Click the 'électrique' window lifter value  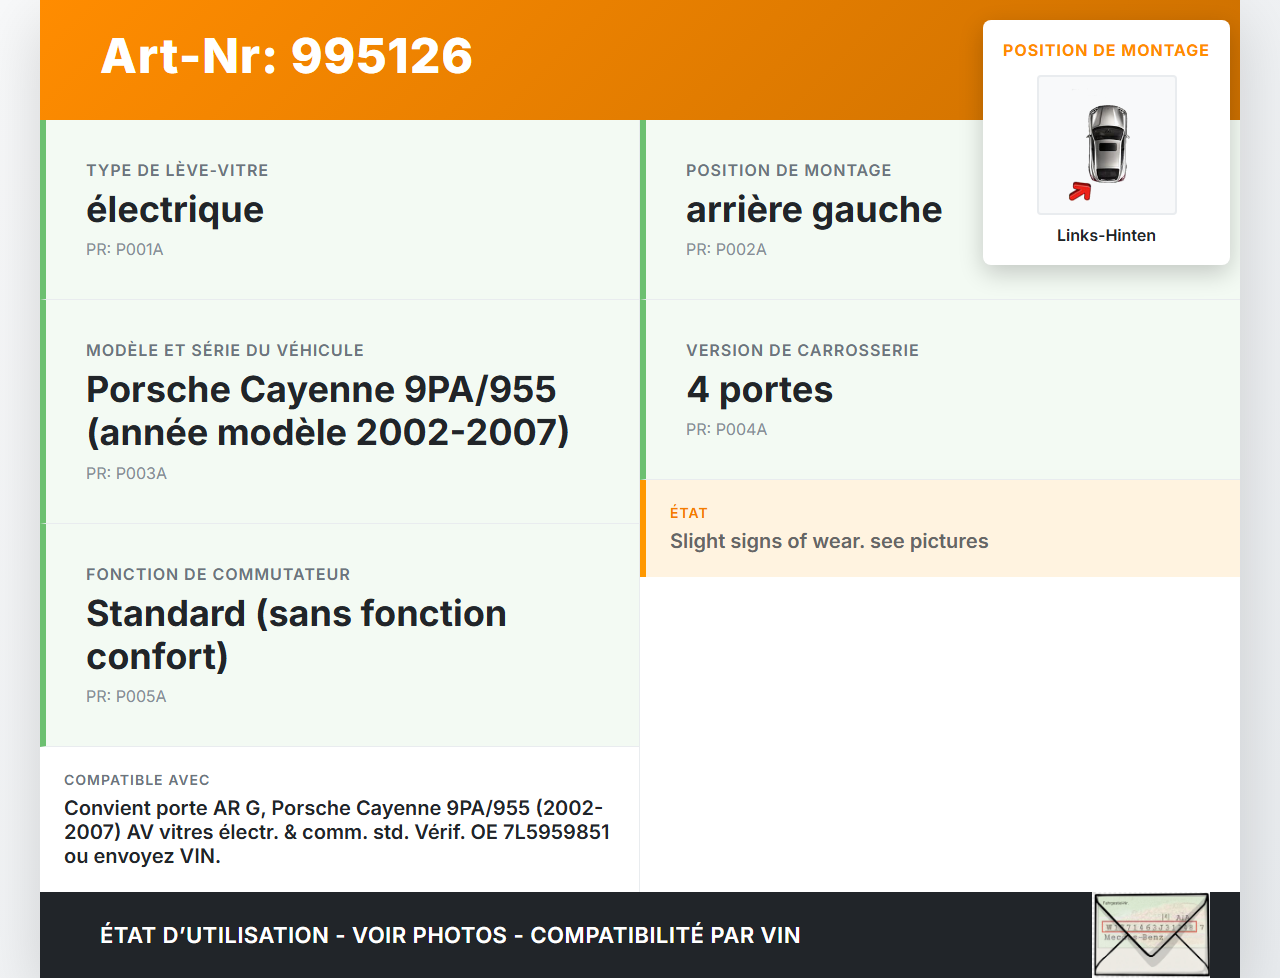(175, 210)
